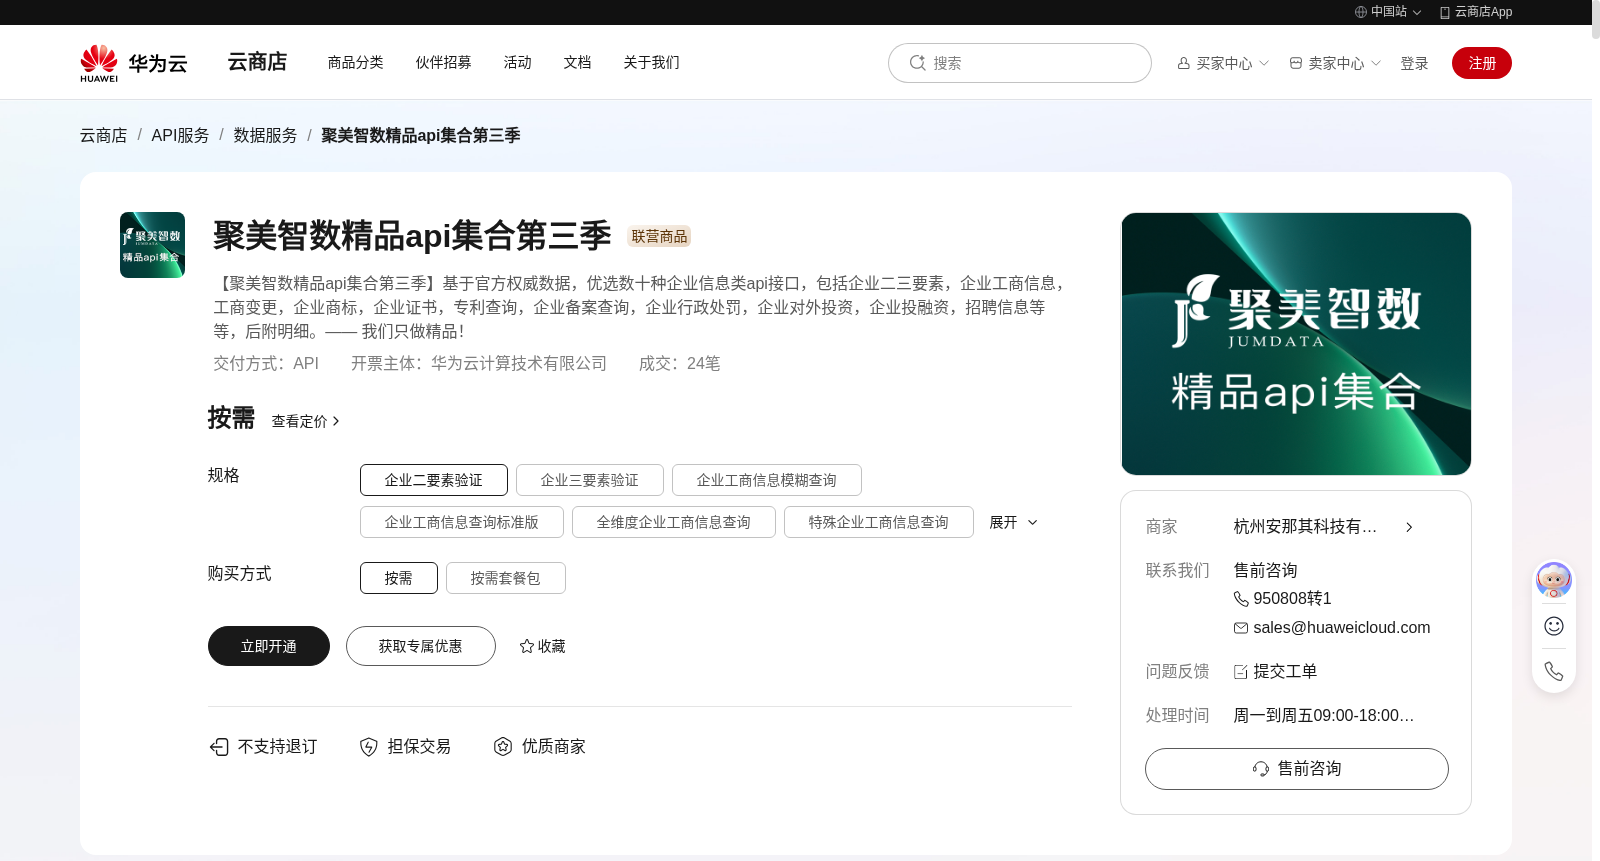Click the headset icon in 售前咨询 button

point(1261,769)
